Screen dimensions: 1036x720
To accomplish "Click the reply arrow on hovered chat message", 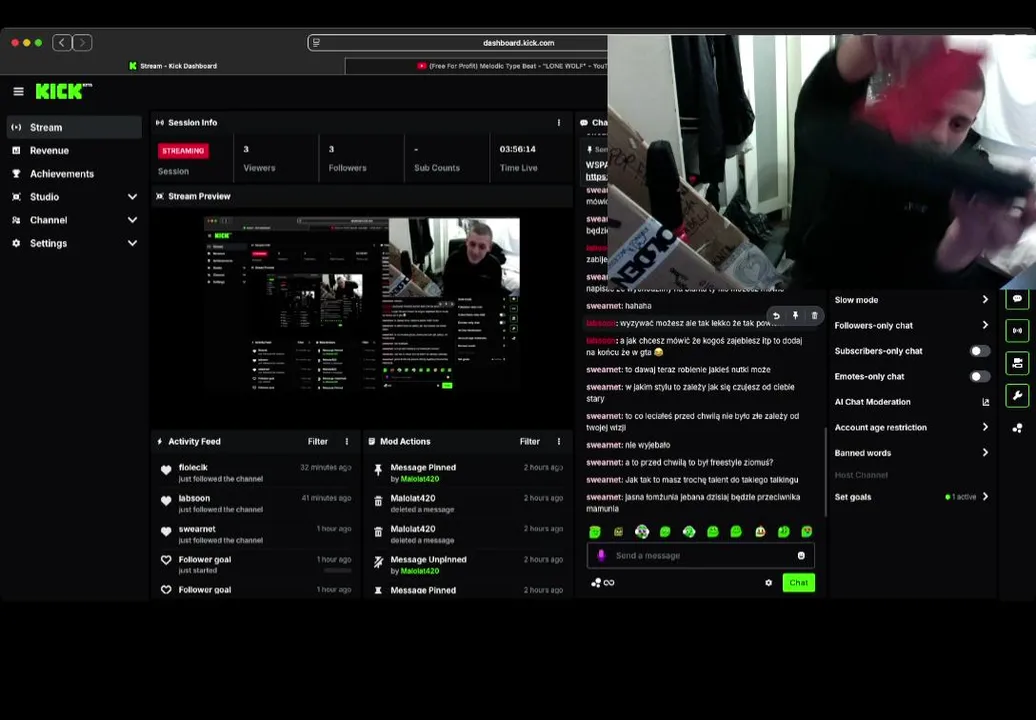I will coord(776,316).
